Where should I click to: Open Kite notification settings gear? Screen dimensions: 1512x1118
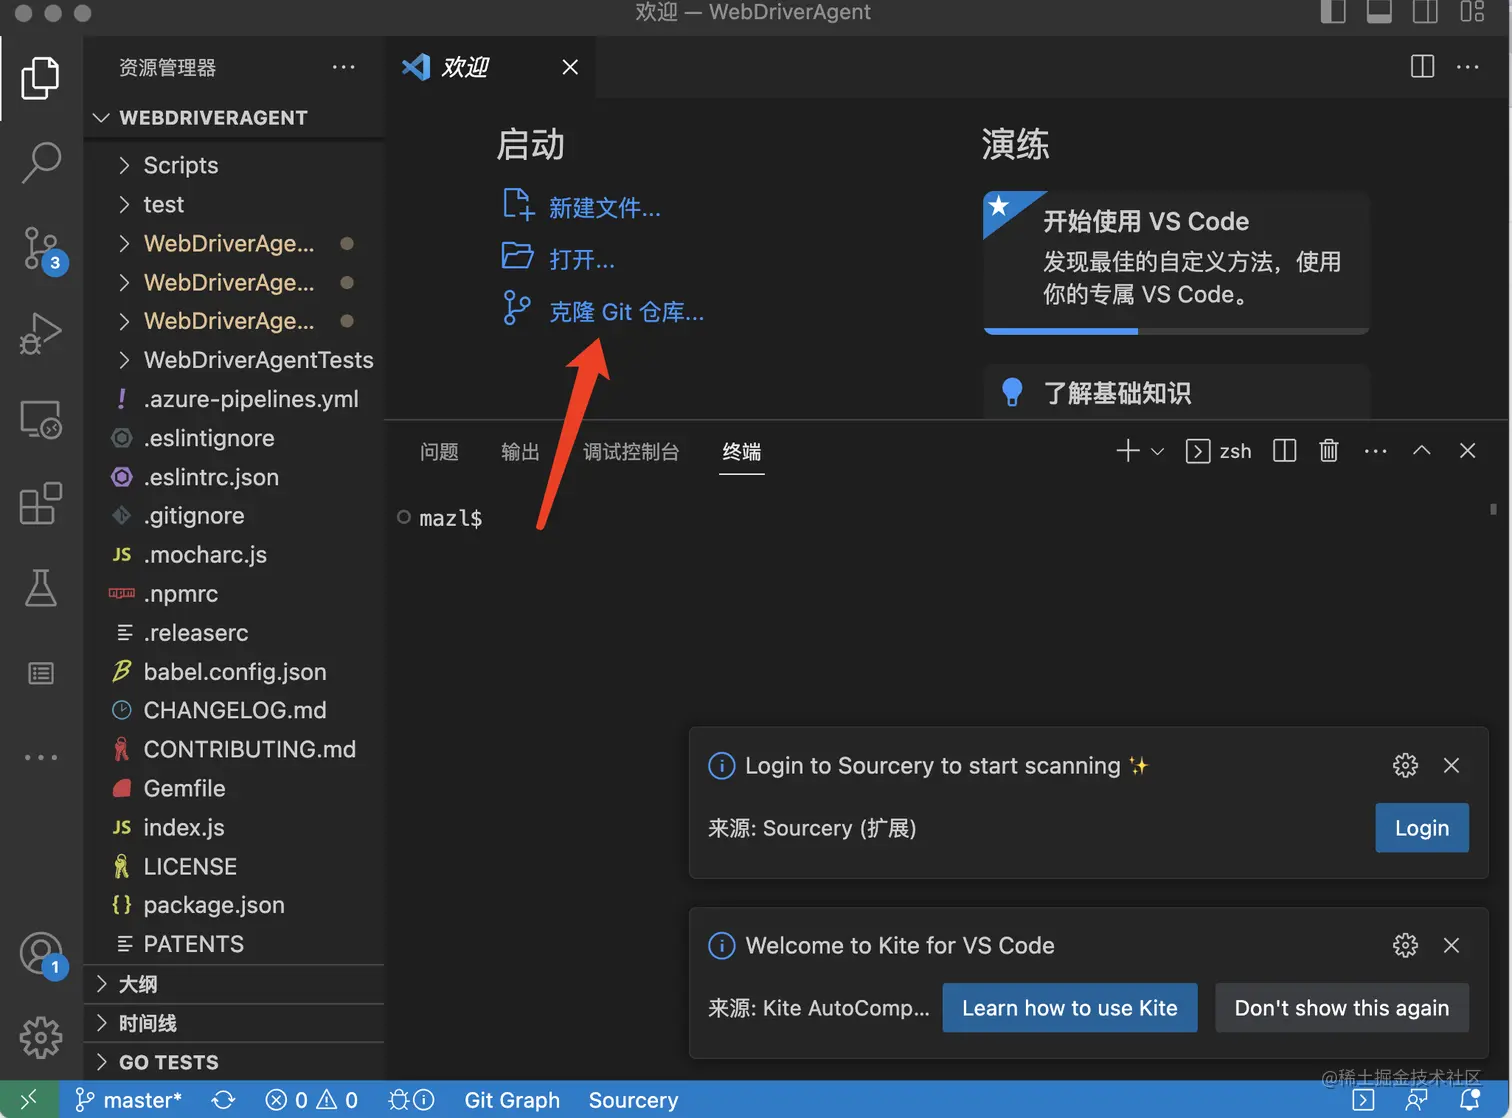click(x=1405, y=945)
